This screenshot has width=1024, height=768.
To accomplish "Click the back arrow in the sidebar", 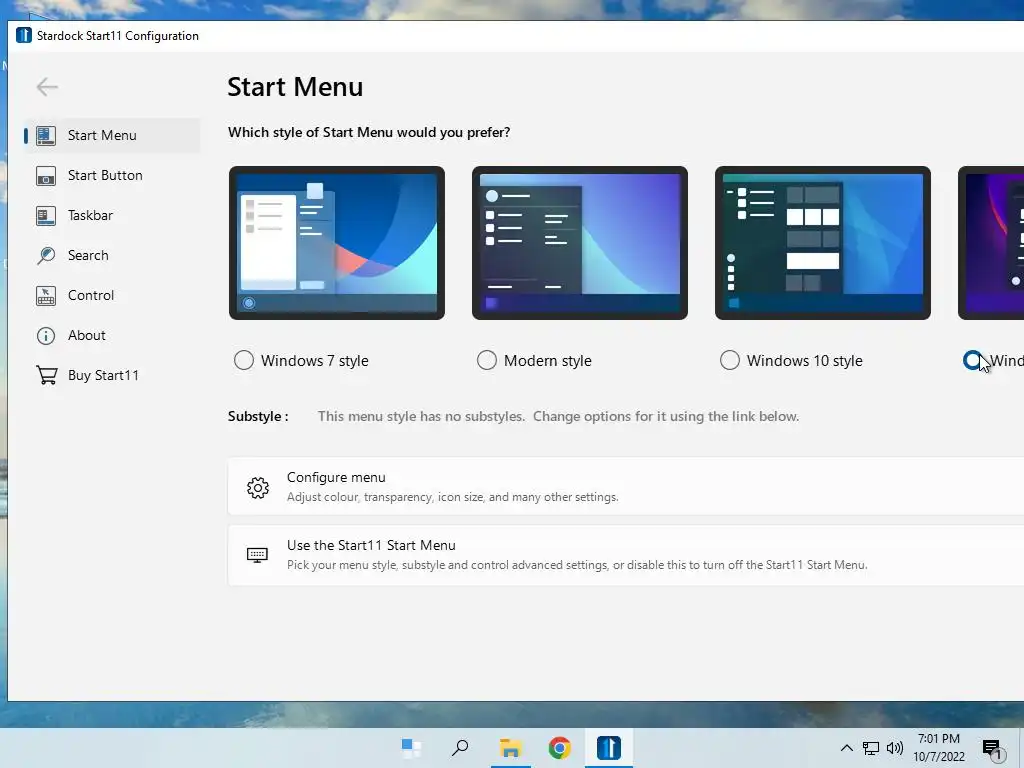I will click(47, 87).
